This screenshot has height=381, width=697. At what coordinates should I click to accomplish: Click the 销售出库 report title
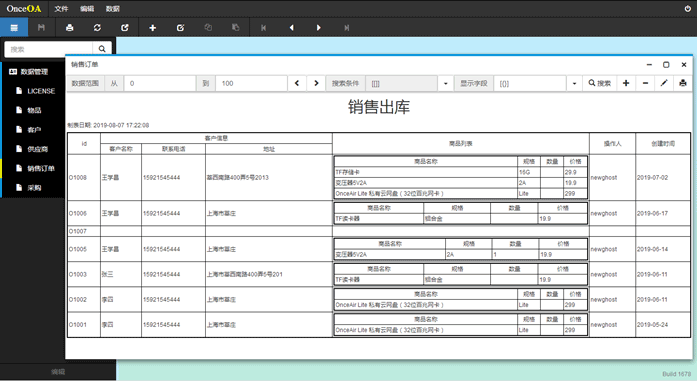[x=379, y=107]
